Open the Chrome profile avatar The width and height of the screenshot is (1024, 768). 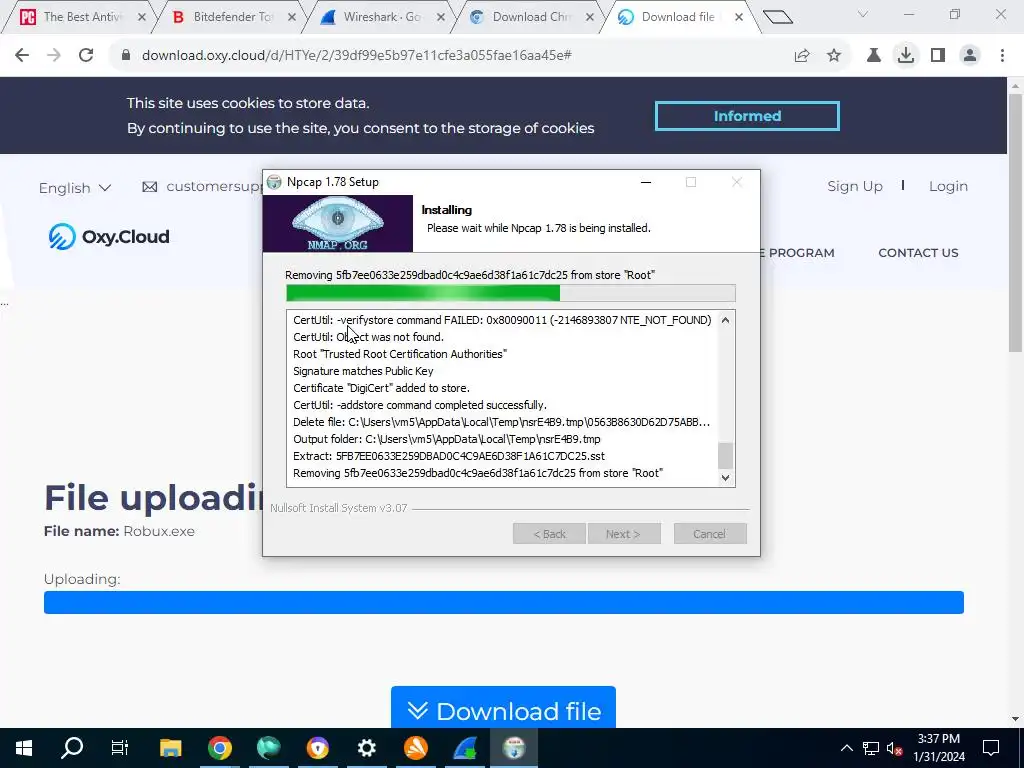tap(970, 56)
